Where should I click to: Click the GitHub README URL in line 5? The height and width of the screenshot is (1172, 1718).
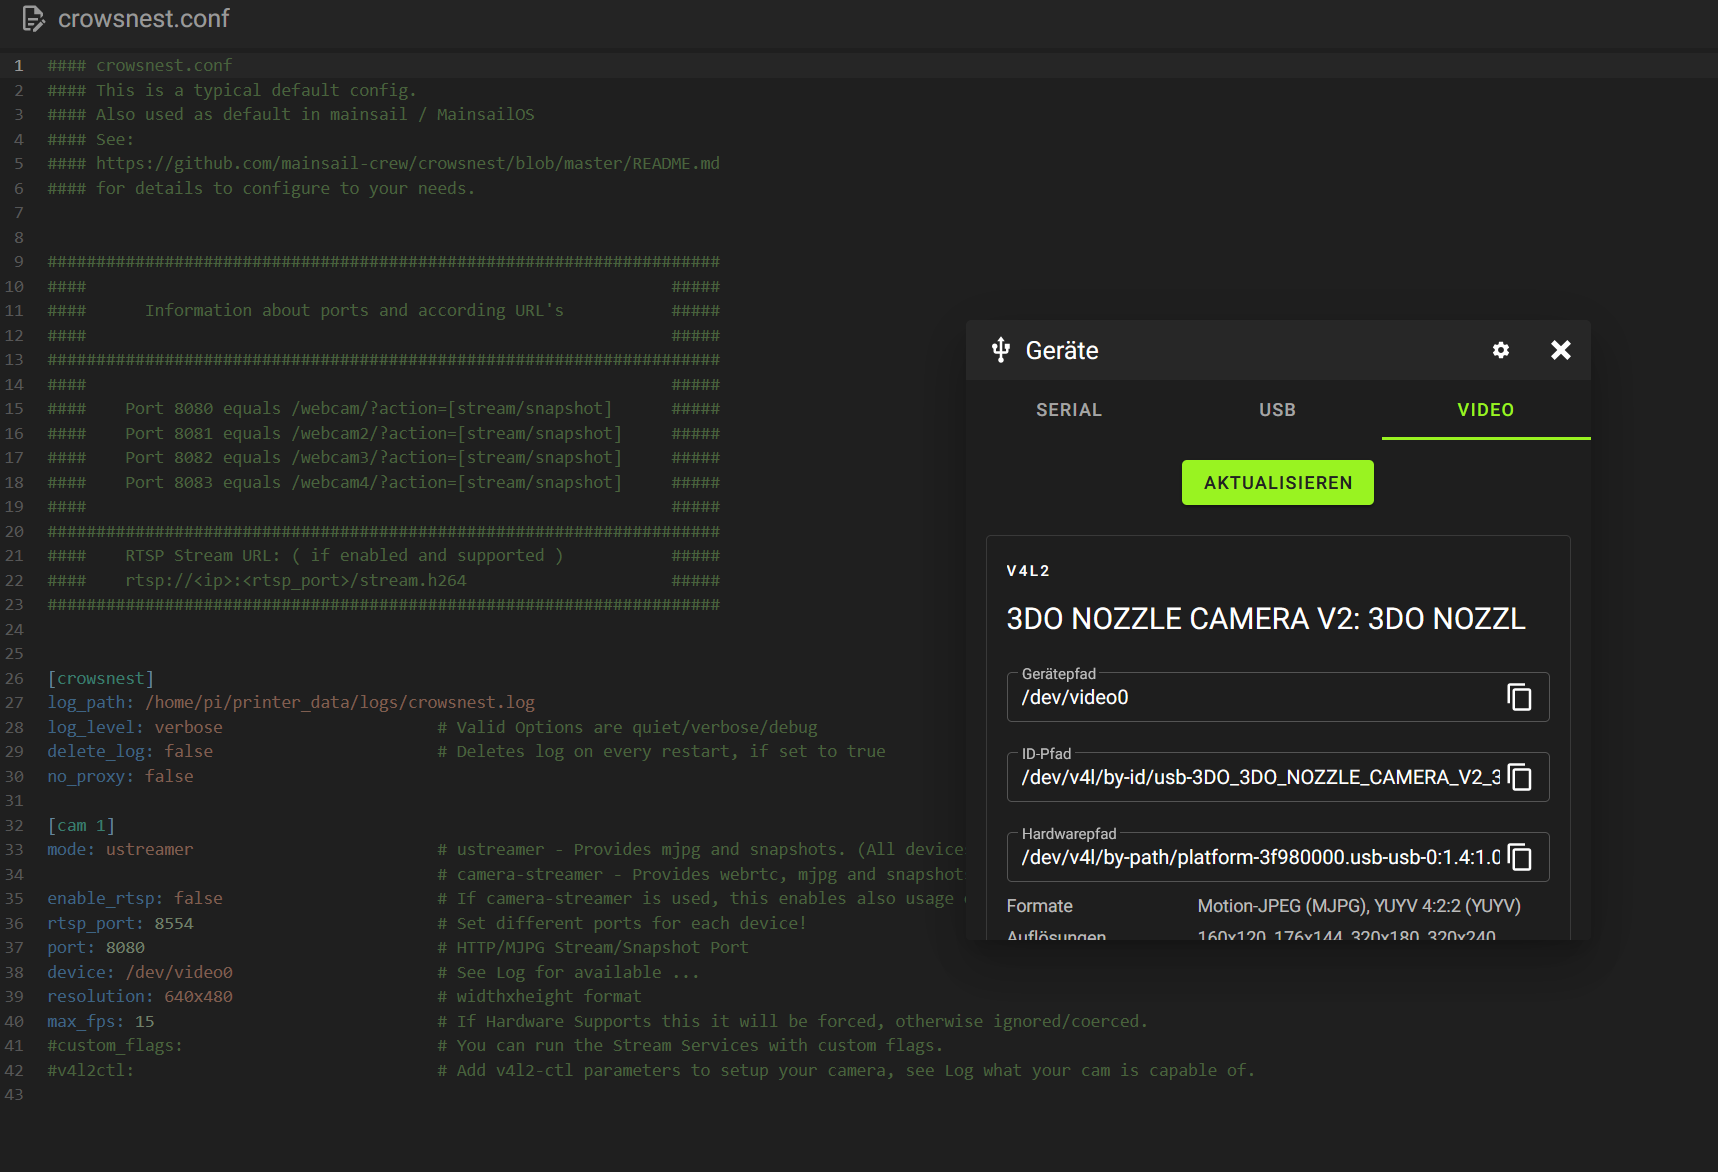pos(407,163)
